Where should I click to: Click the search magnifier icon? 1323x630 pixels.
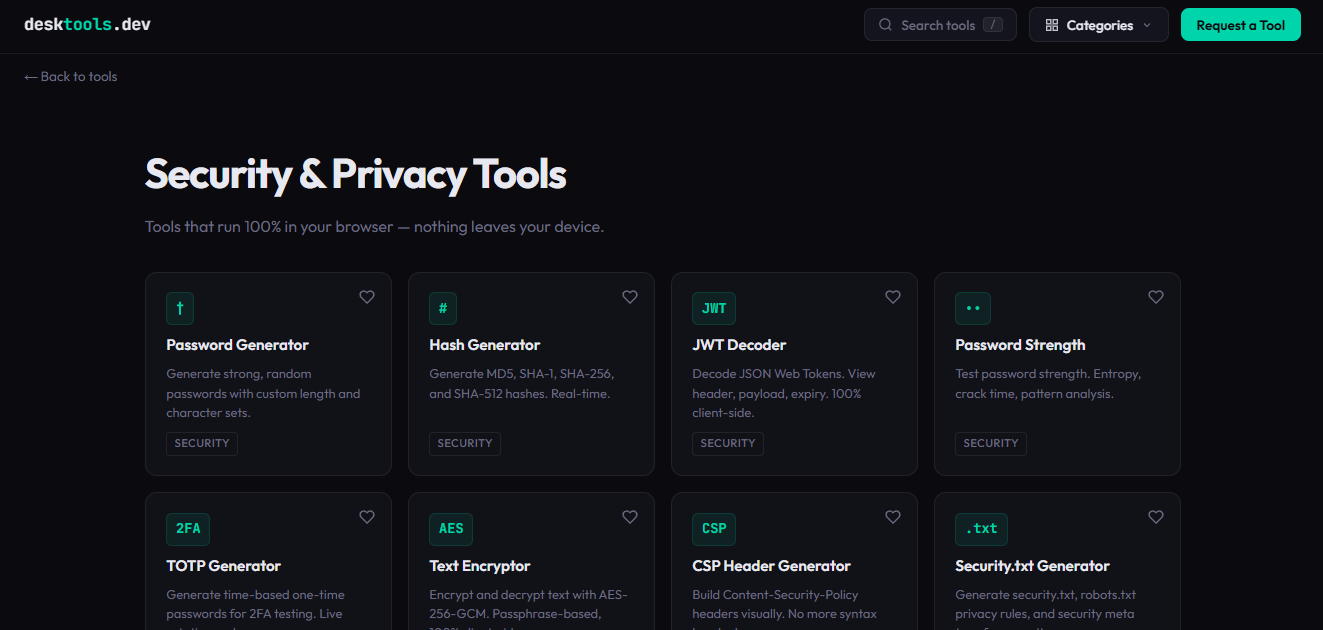pos(885,24)
